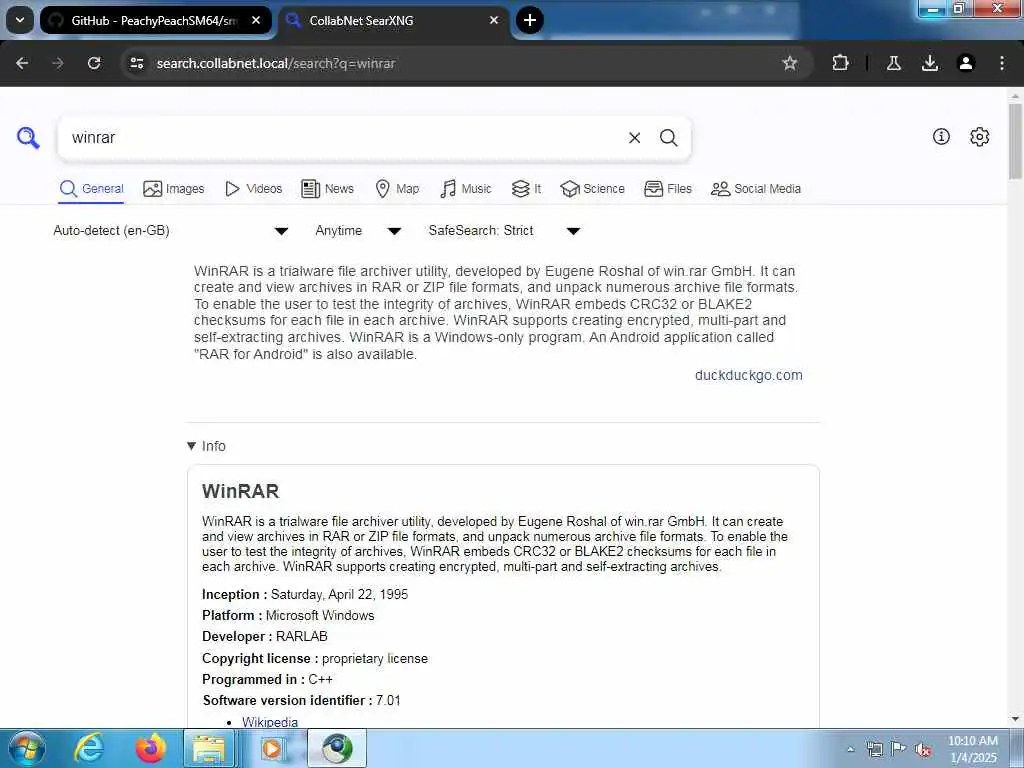Viewport: 1024px width, 768px height.
Task: Close the GitHub PeachyPeachSM64 tab
Action: click(x=256, y=20)
